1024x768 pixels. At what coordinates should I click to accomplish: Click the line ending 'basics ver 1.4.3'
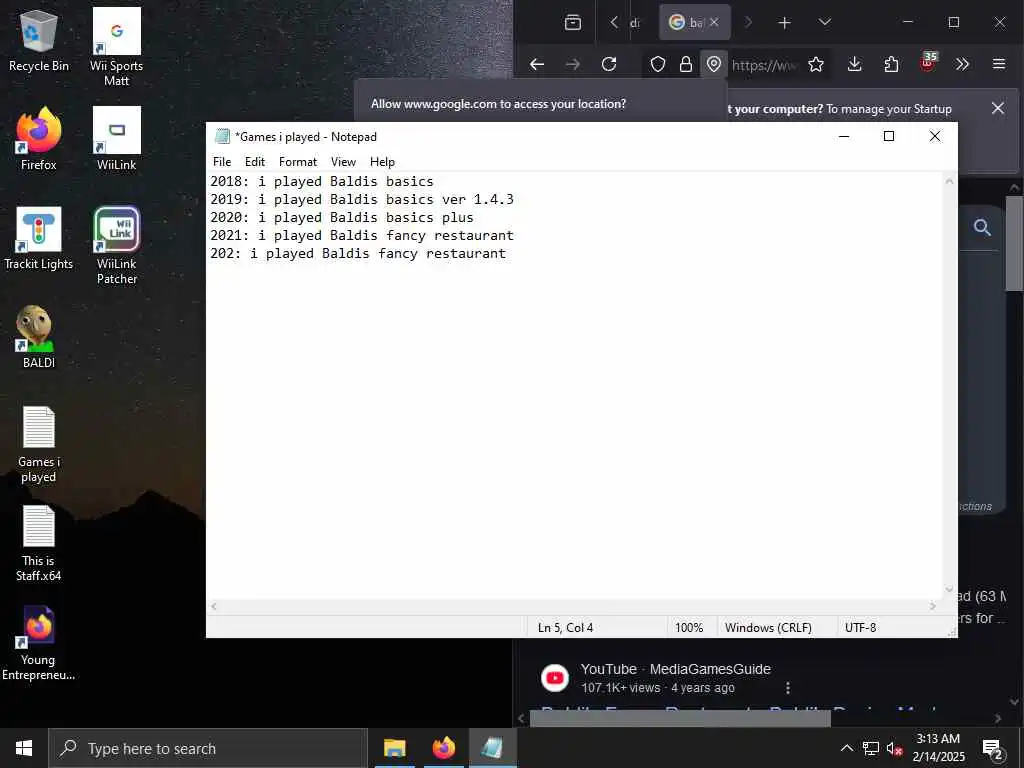[362, 199]
